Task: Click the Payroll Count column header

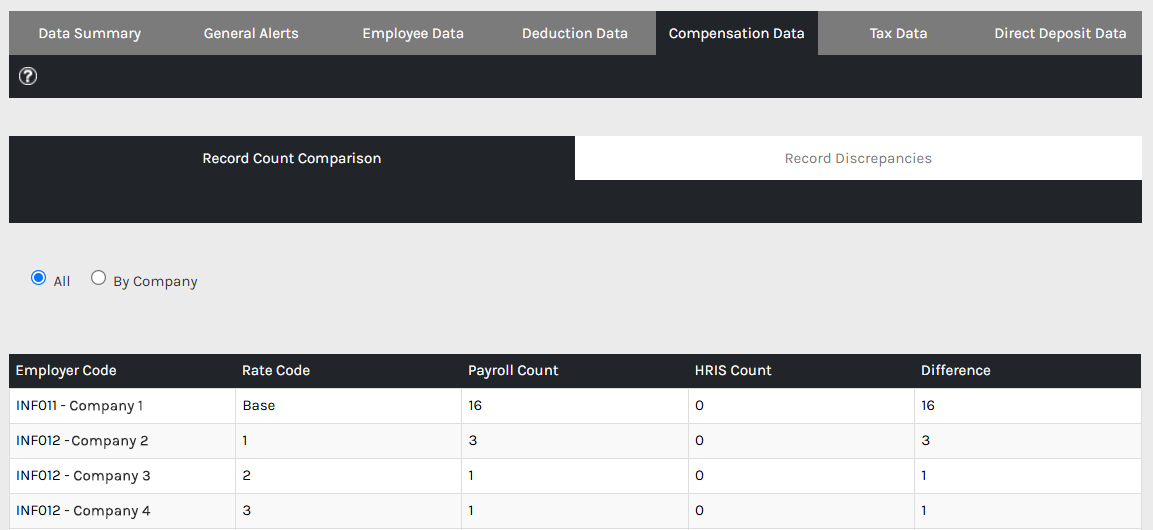Action: (x=575, y=370)
